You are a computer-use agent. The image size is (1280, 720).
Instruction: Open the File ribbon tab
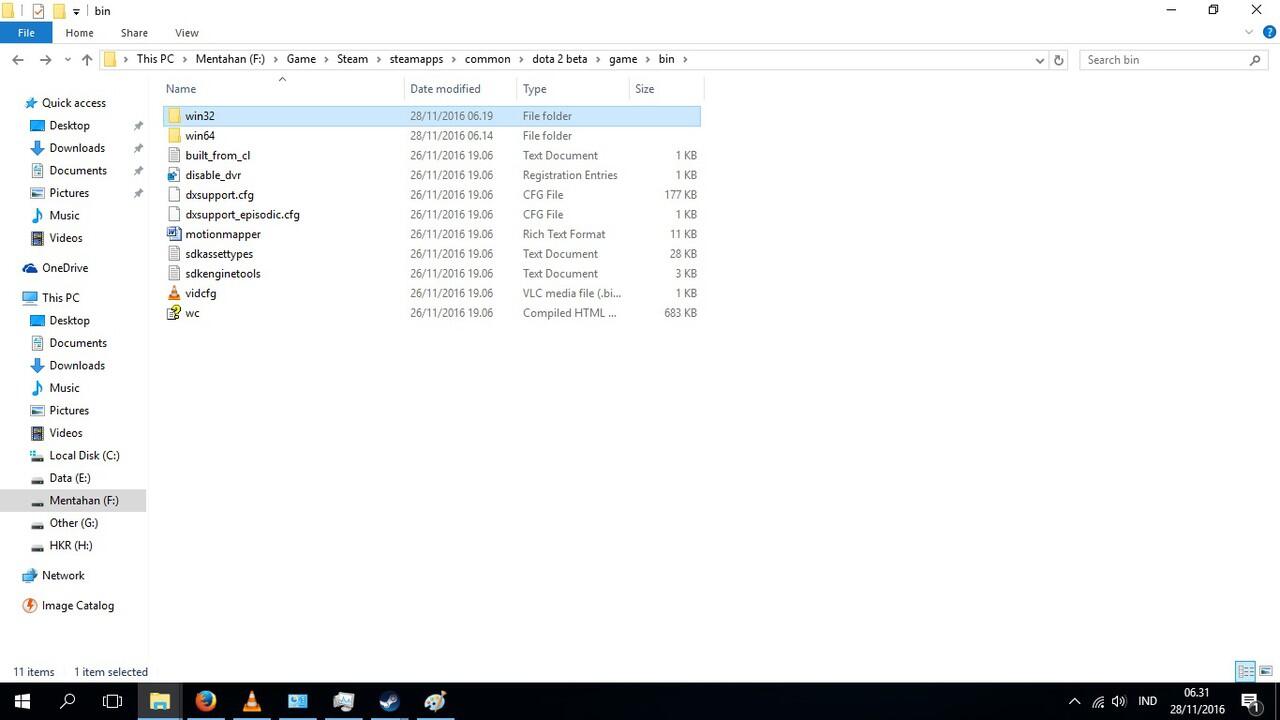[x=26, y=33]
